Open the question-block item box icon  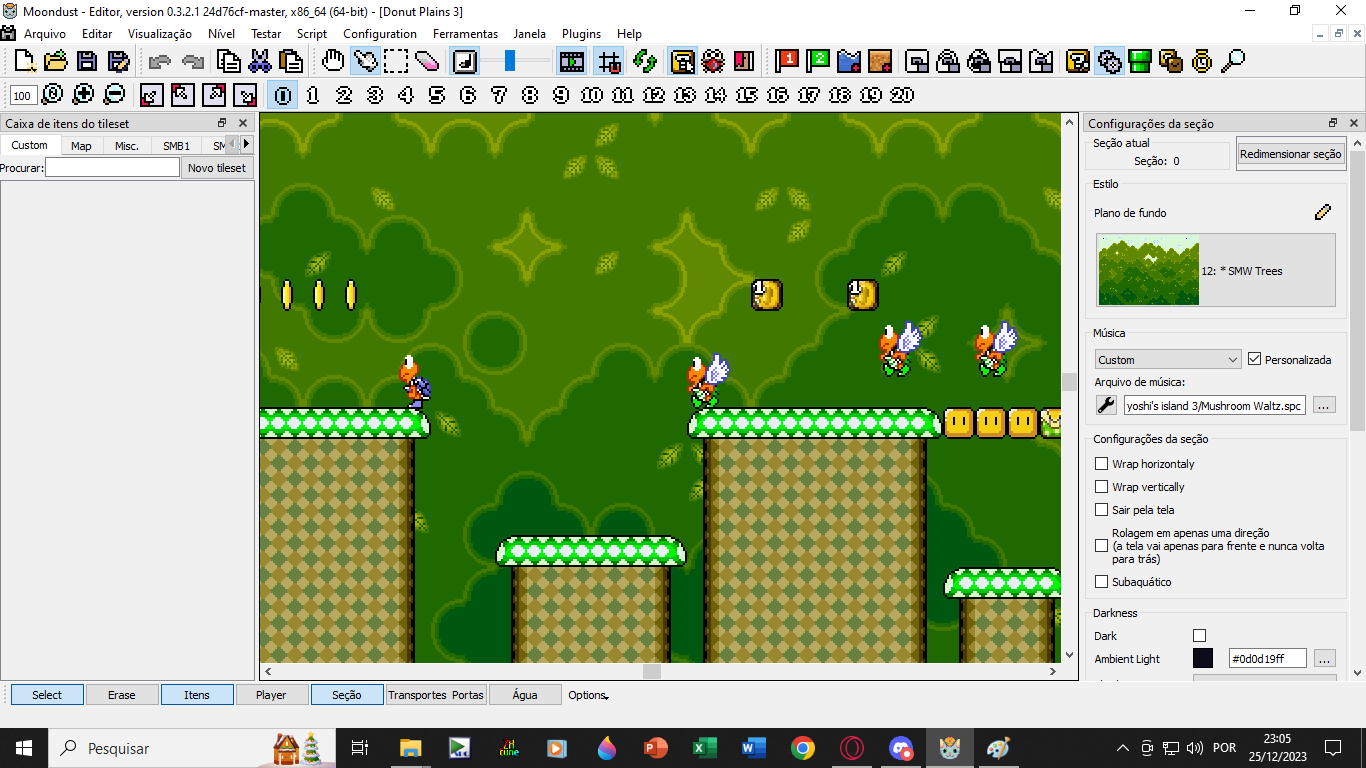[x=1078, y=61]
